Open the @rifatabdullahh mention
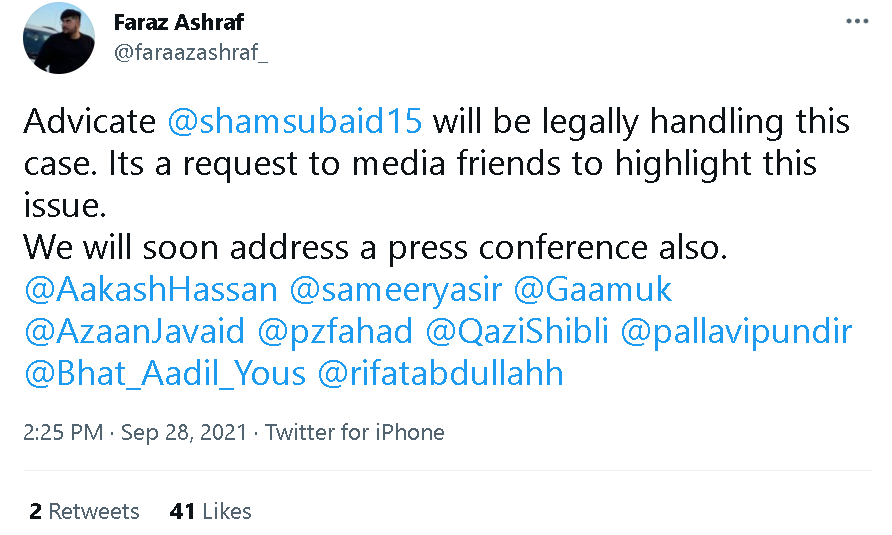Screen dimensions: 892x535 pyautogui.click(x=440, y=374)
